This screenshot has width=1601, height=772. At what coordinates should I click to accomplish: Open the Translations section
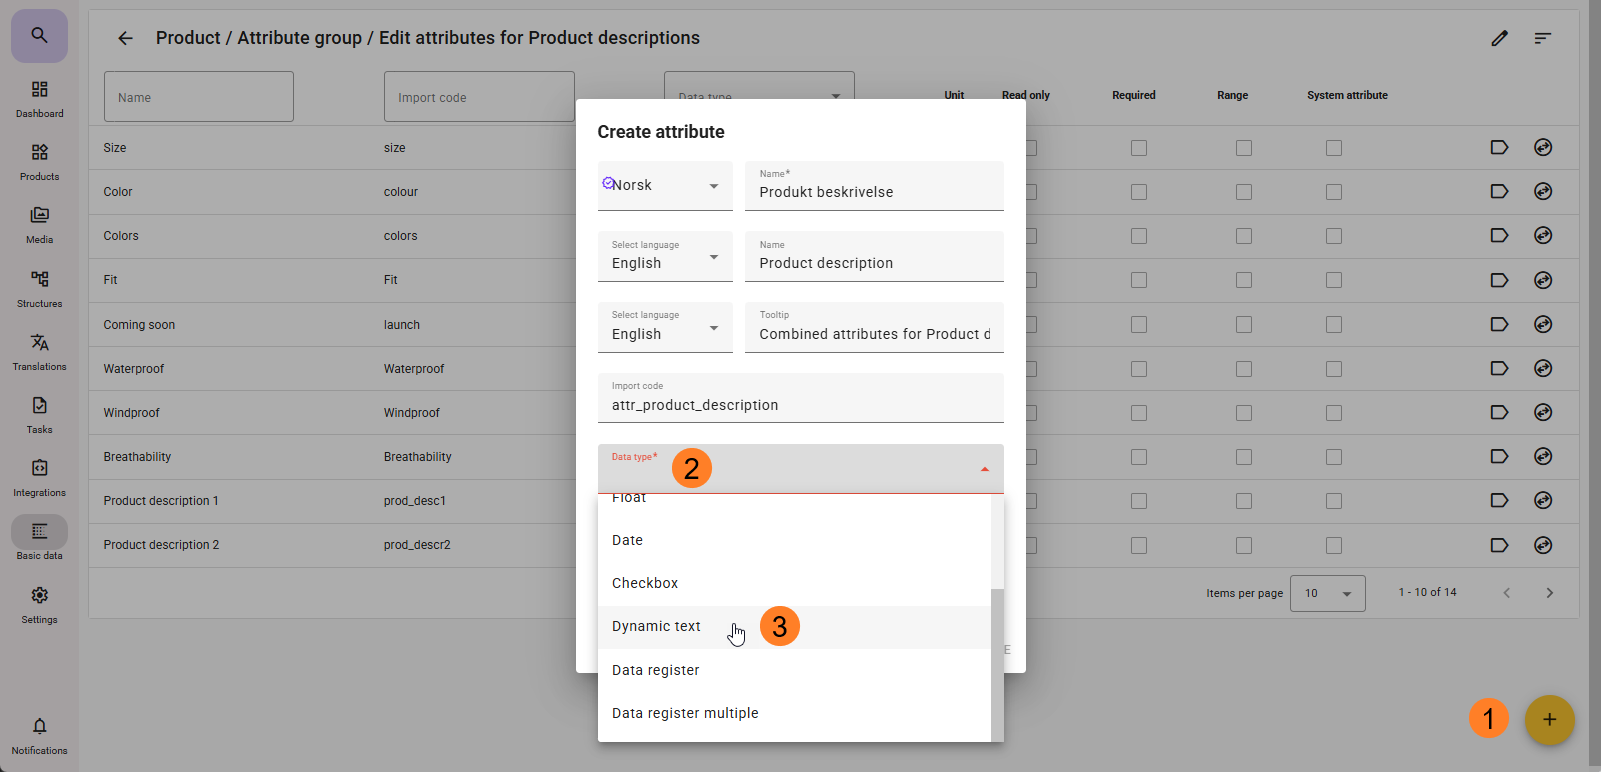pos(39,352)
